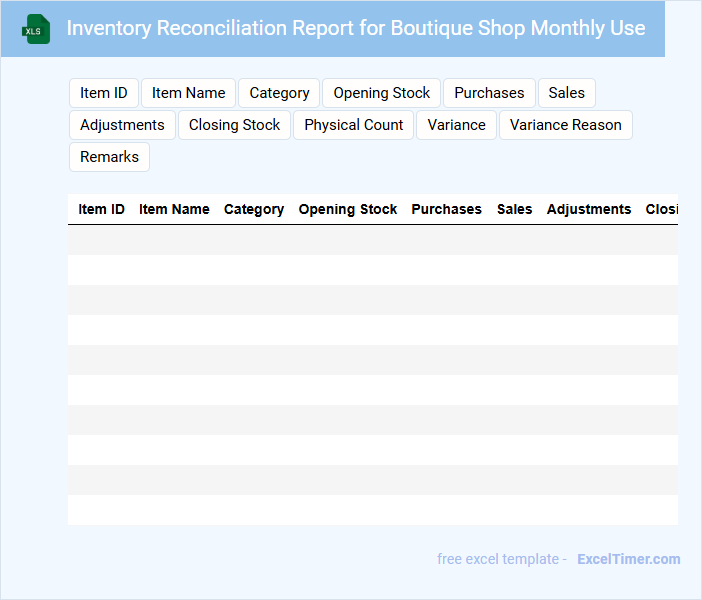
Task: Click the Category tag button
Action: tap(279, 93)
